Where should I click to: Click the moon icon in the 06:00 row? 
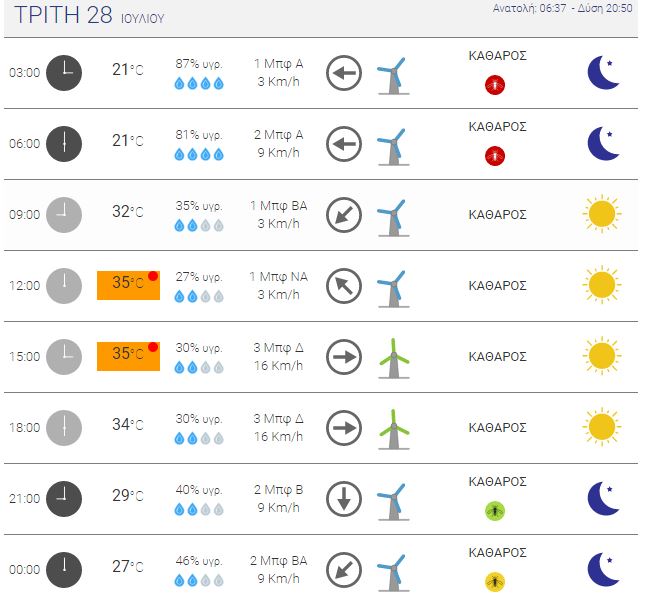603,143
